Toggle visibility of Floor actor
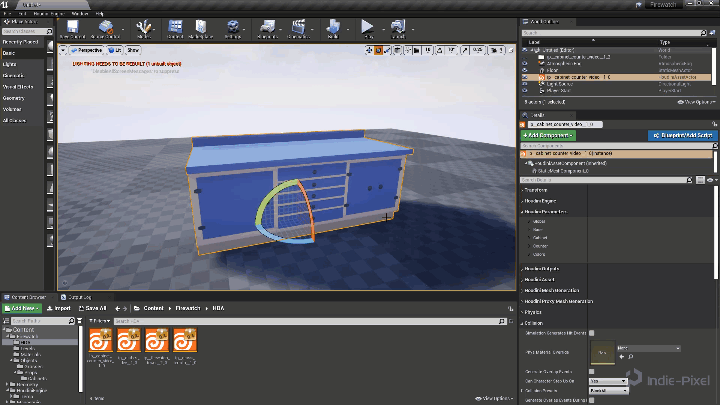 525,70
